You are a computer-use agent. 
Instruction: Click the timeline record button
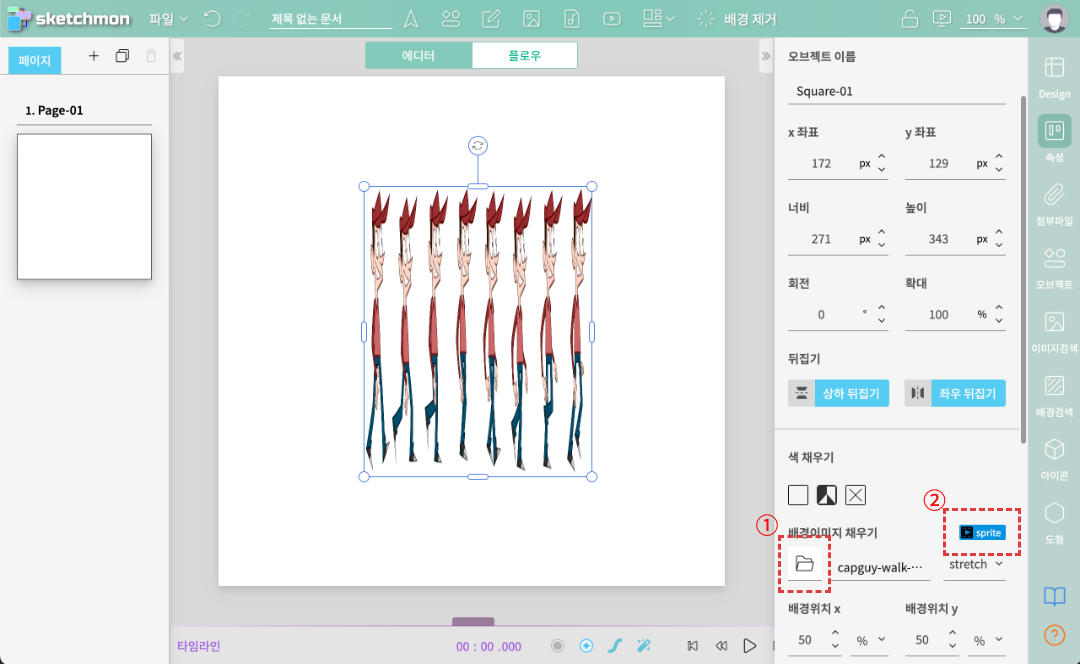(x=558, y=645)
